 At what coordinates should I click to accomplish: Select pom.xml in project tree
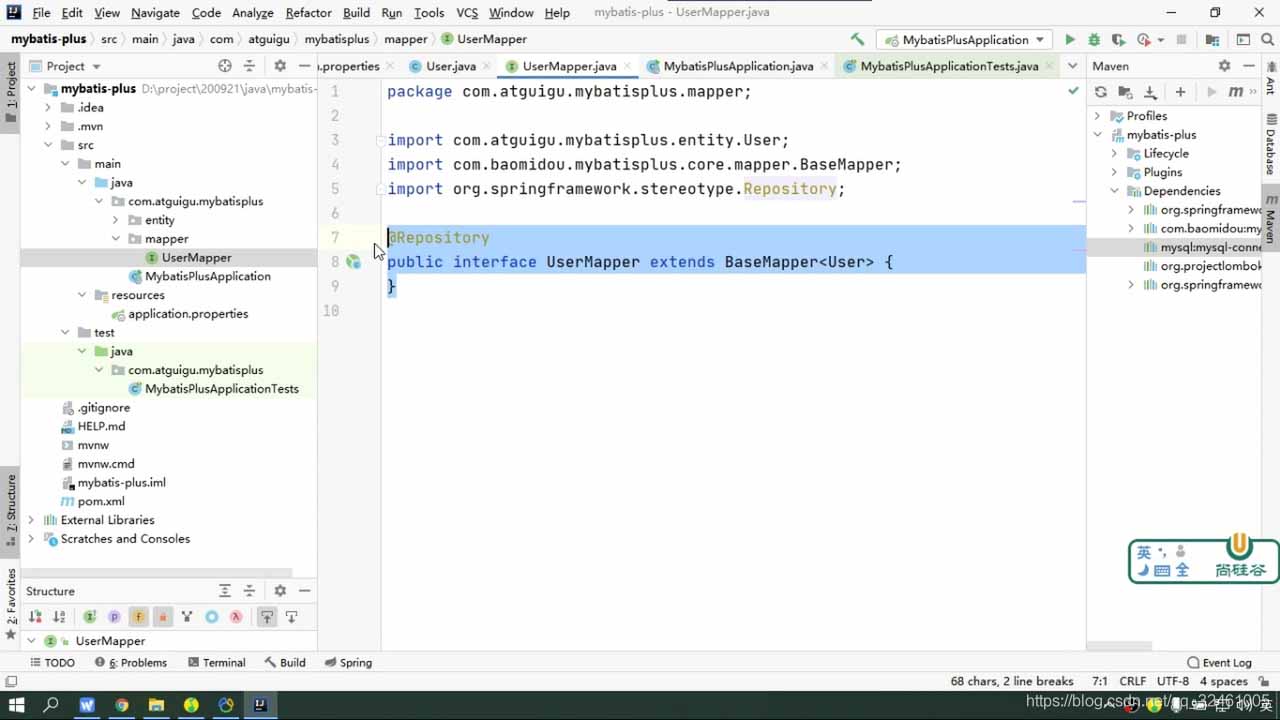pos(101,501)
